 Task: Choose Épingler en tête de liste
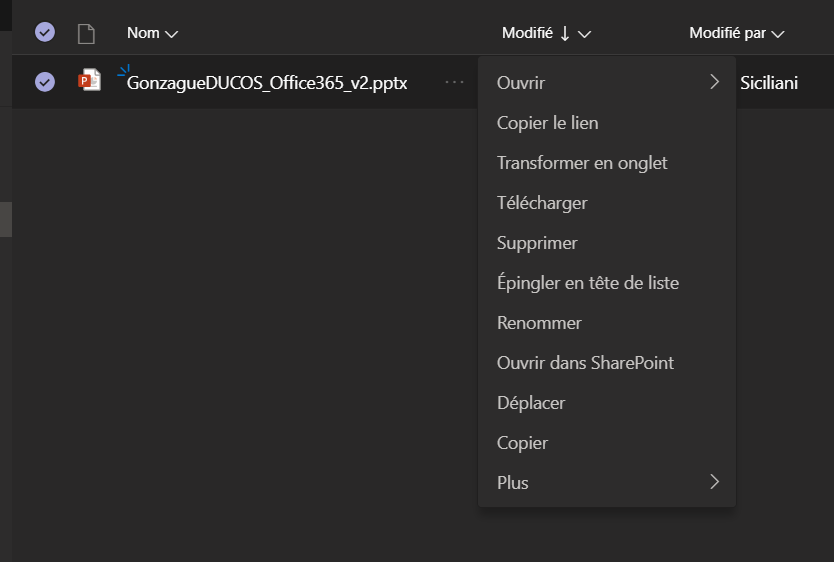[x=588, y=283]
